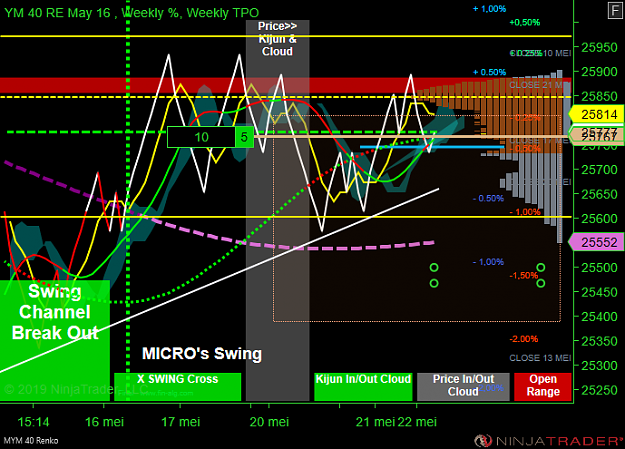Click the 25700 price axis label
Screen dimensions: 625x449
pos(599,170)
